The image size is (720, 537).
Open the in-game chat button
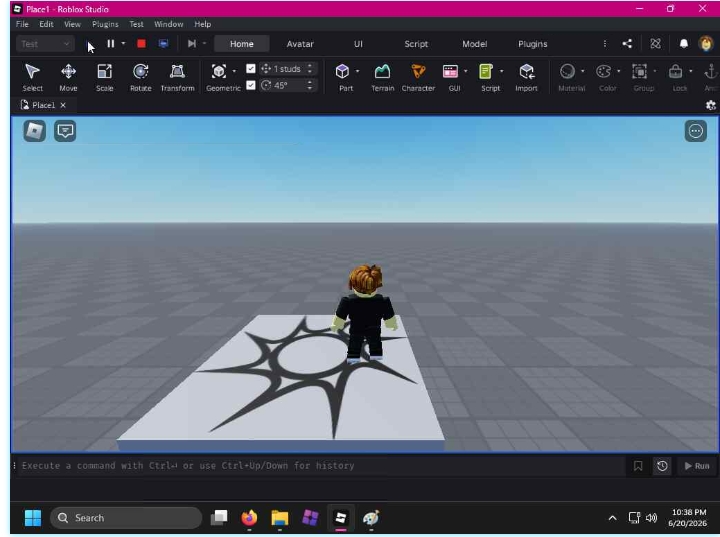click(x=65, y=131)
